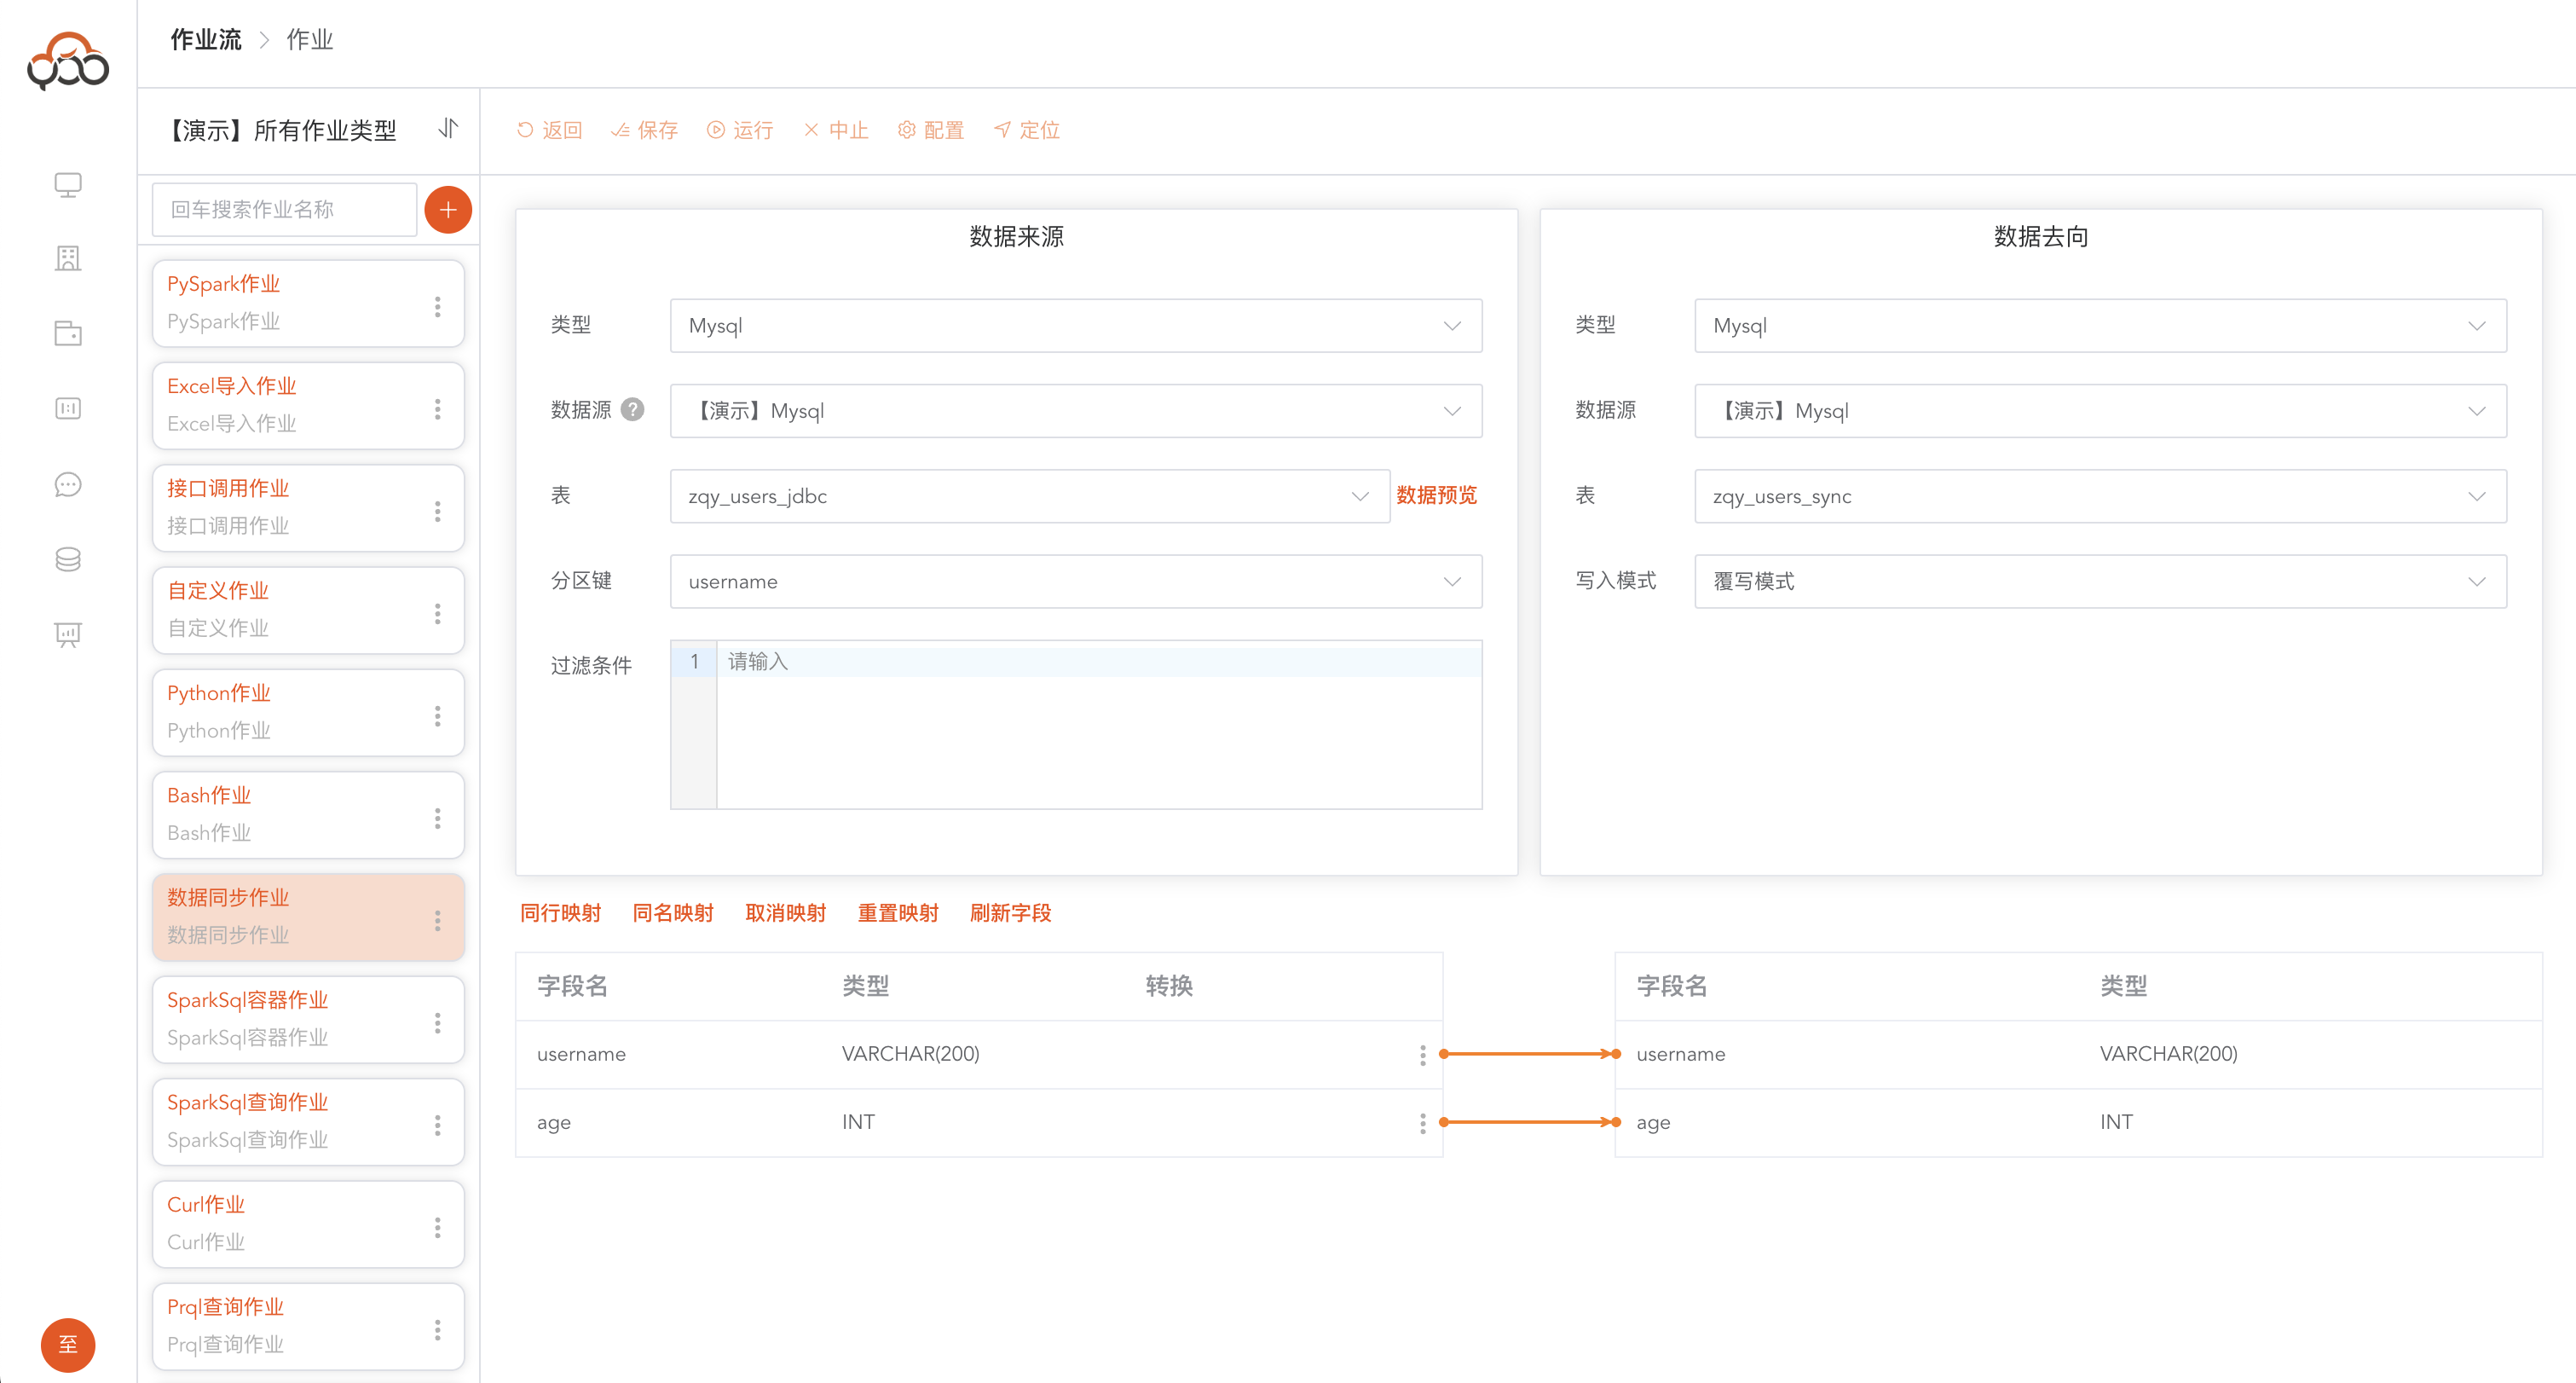2576x1383 pixels.
Task: Open more options for Bash作业
Action: [437, 818]
